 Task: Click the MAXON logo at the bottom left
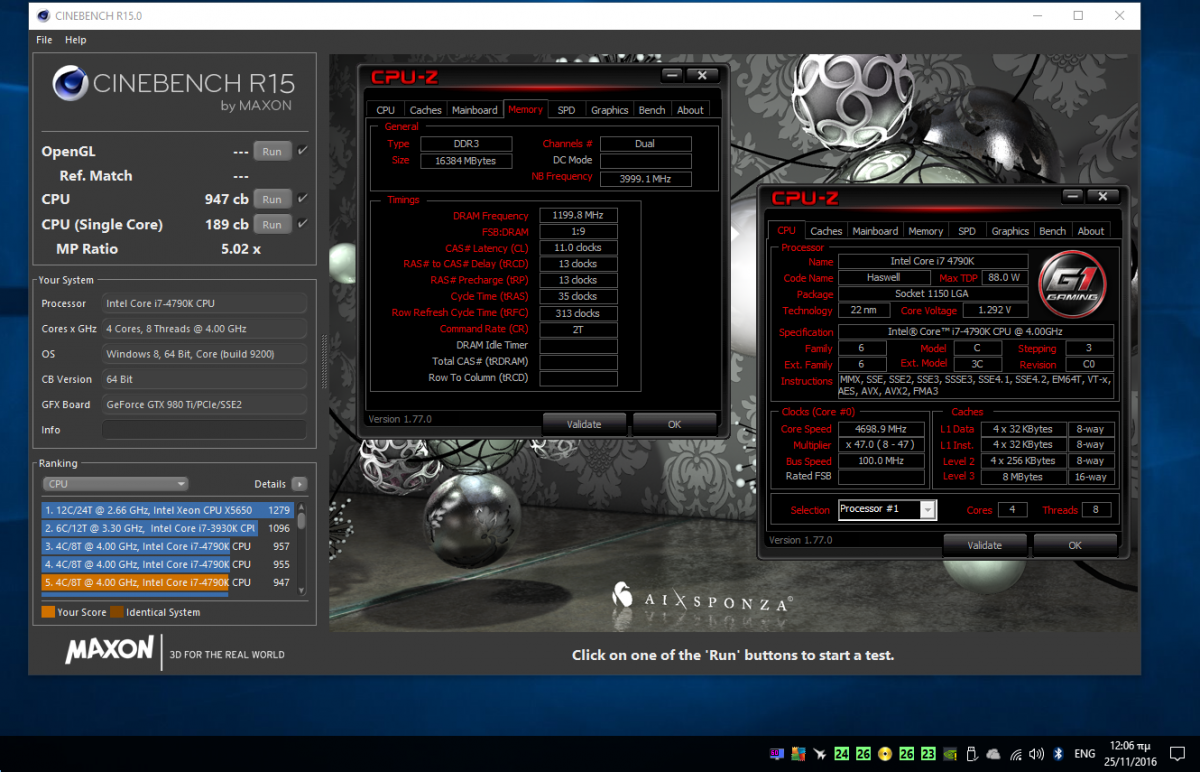(x=109, y=650)
